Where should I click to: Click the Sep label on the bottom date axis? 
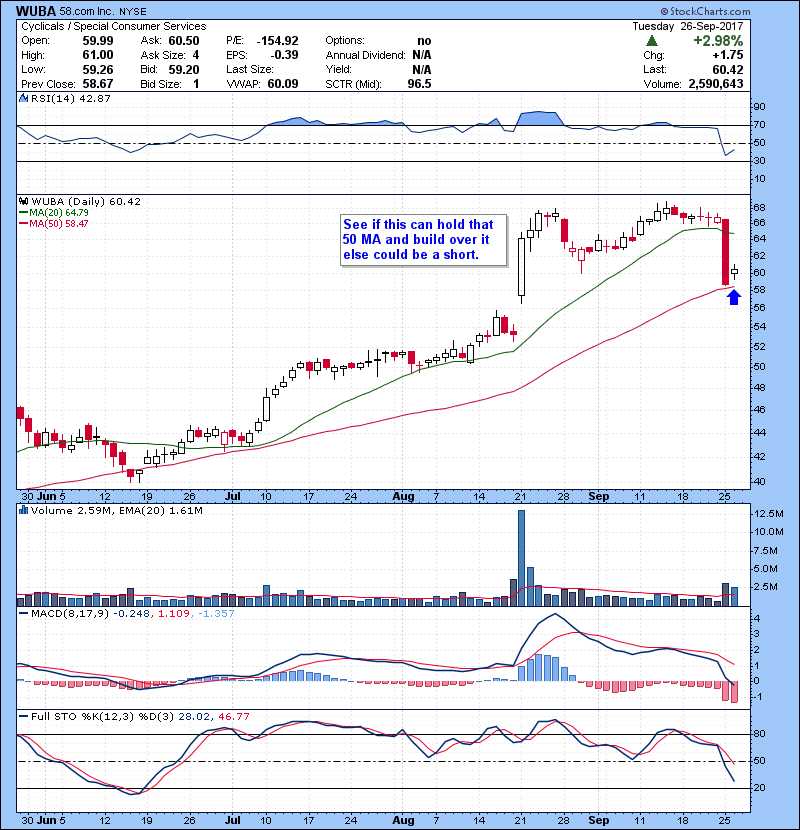pos(599,820)
